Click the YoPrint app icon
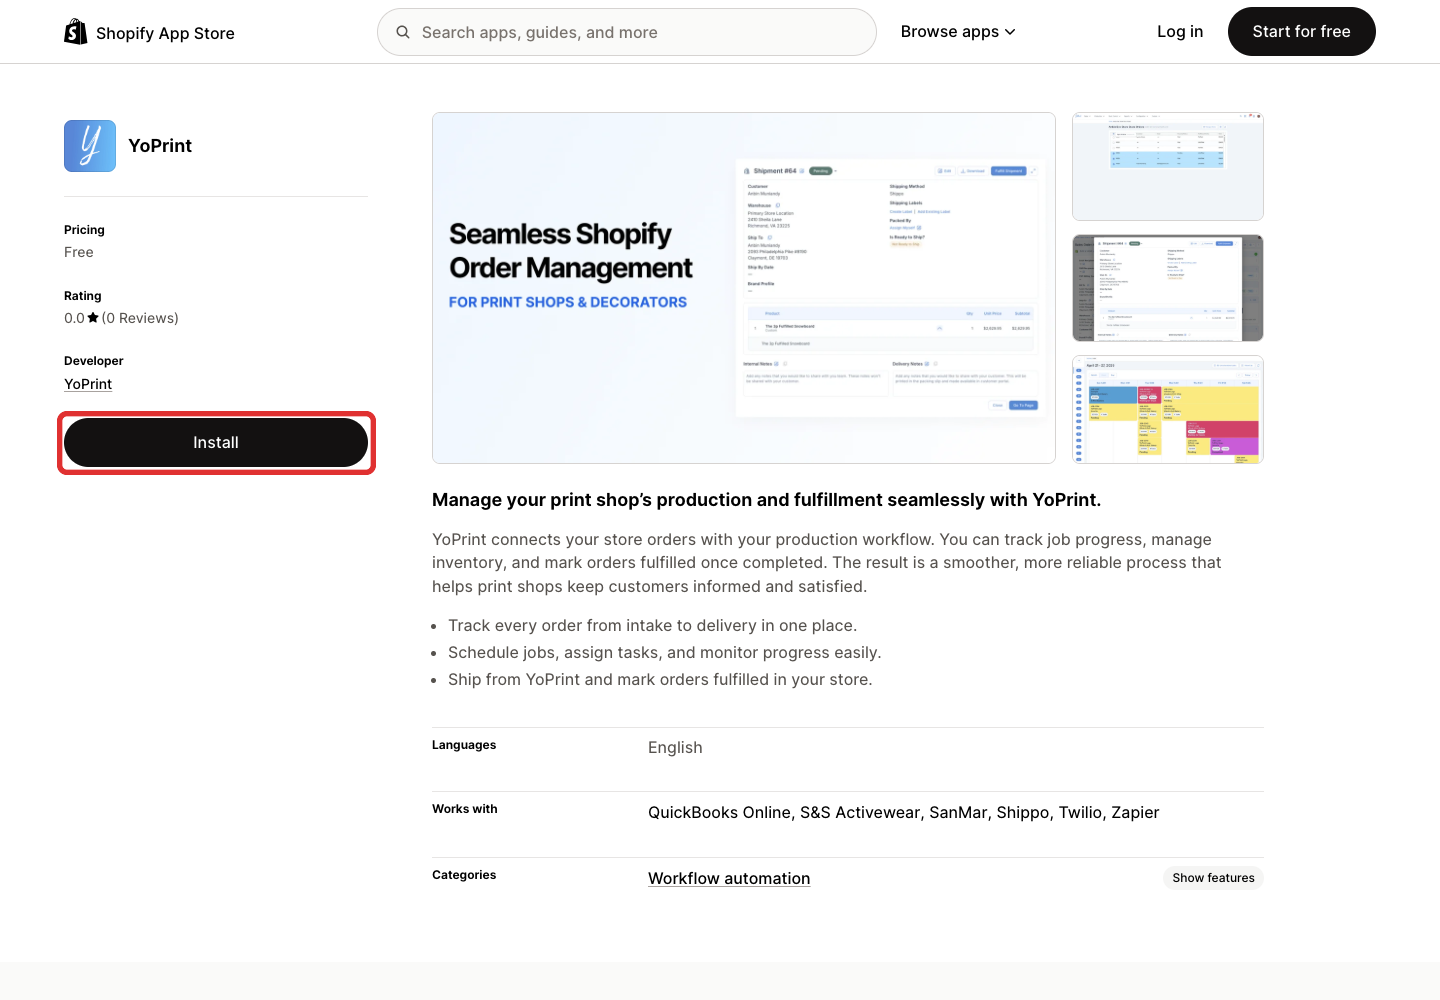This screenshot has height=1000, width=1440. coord(90,146)
